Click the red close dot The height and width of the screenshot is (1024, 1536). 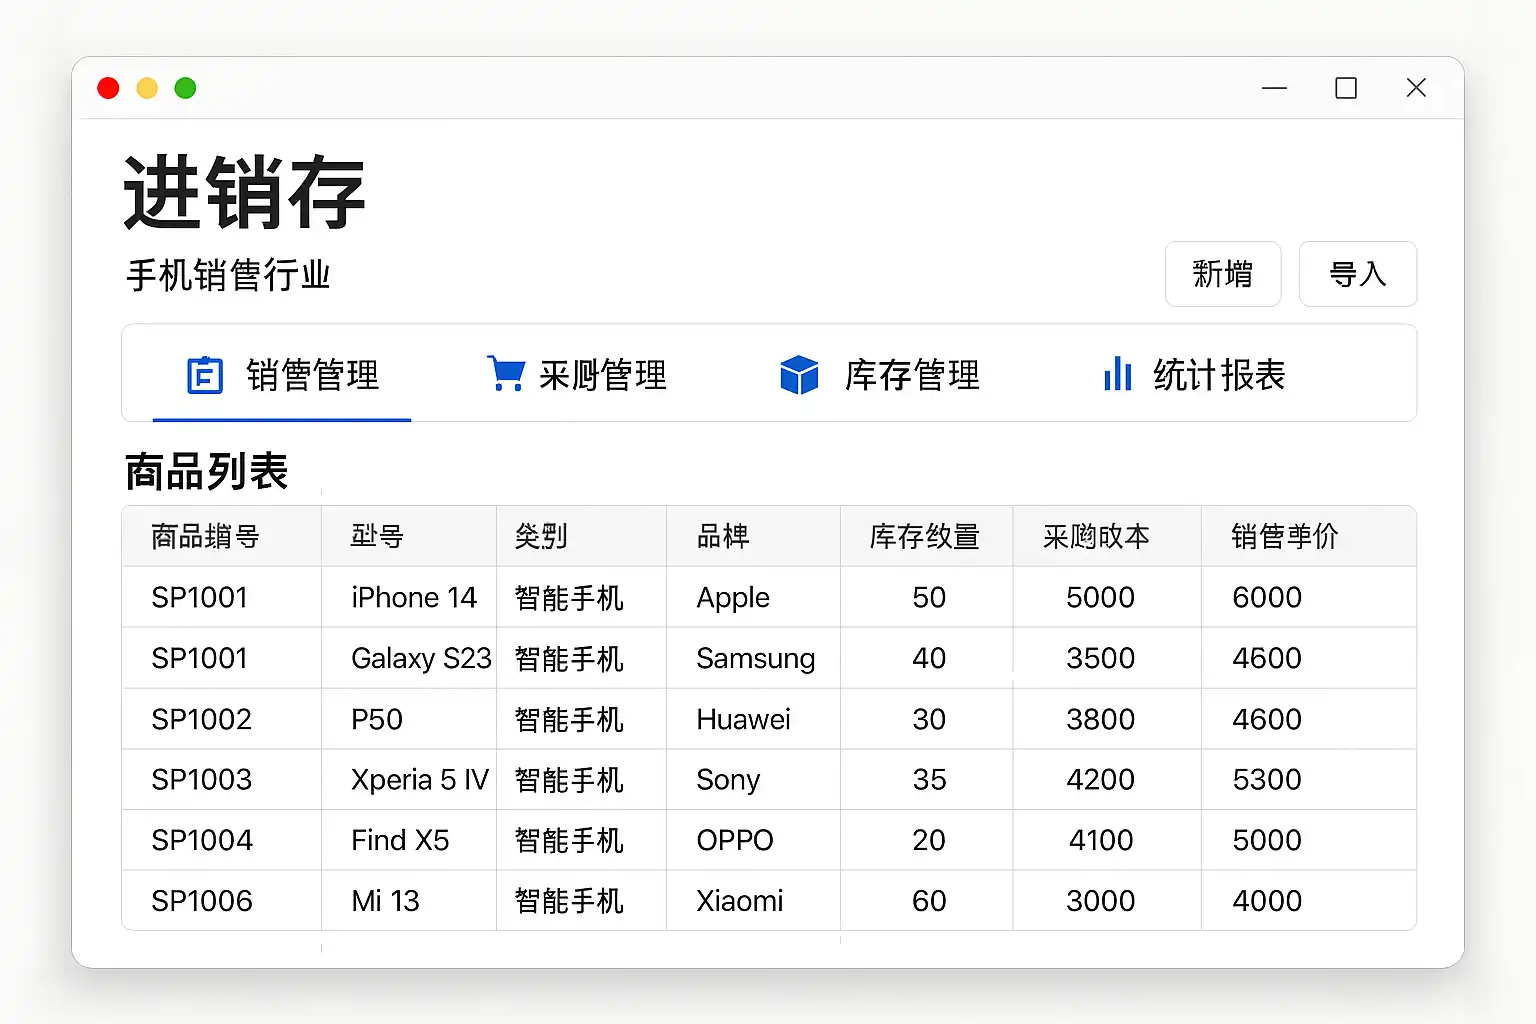coord(108,88)
